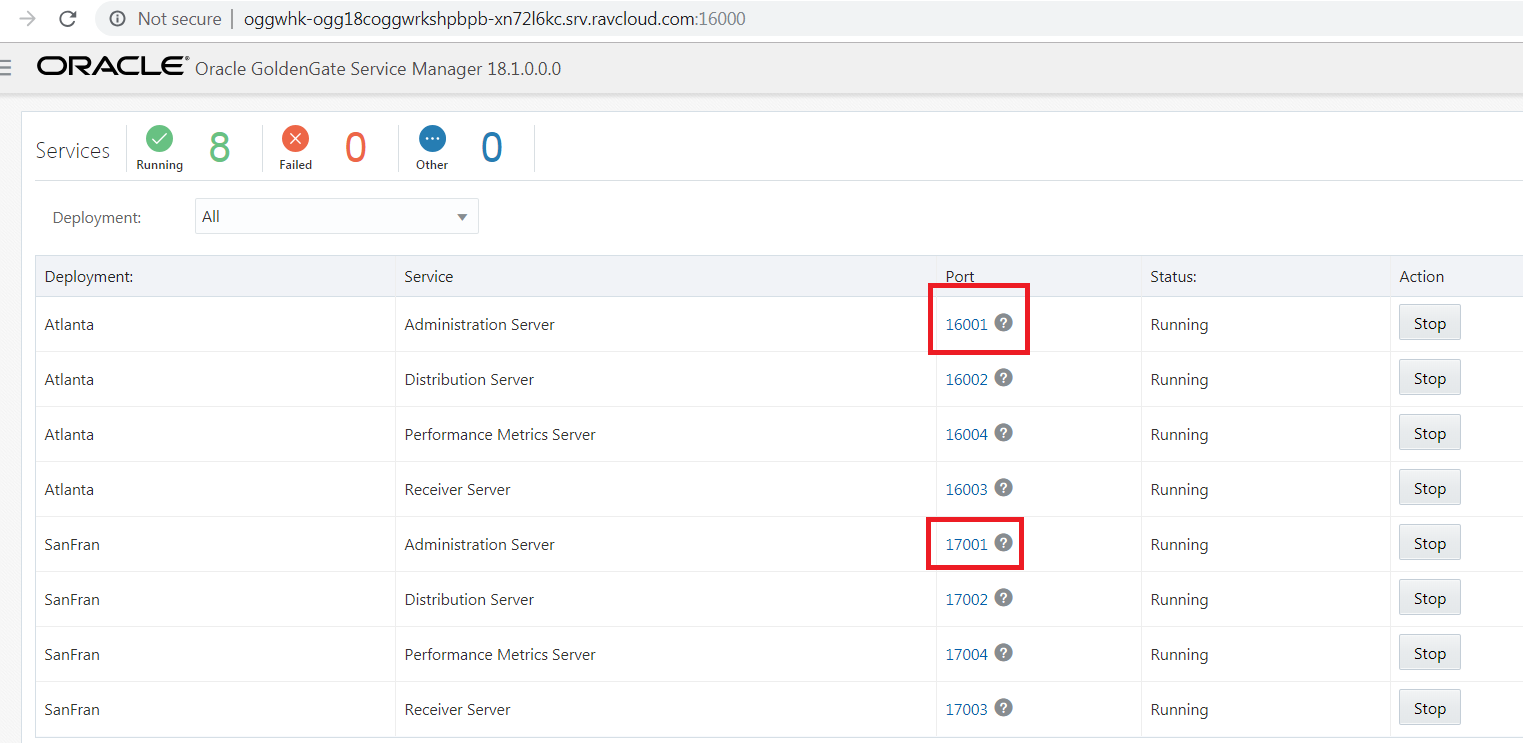Click the Oracle logo
The image size is (1523, 743).
113,67
